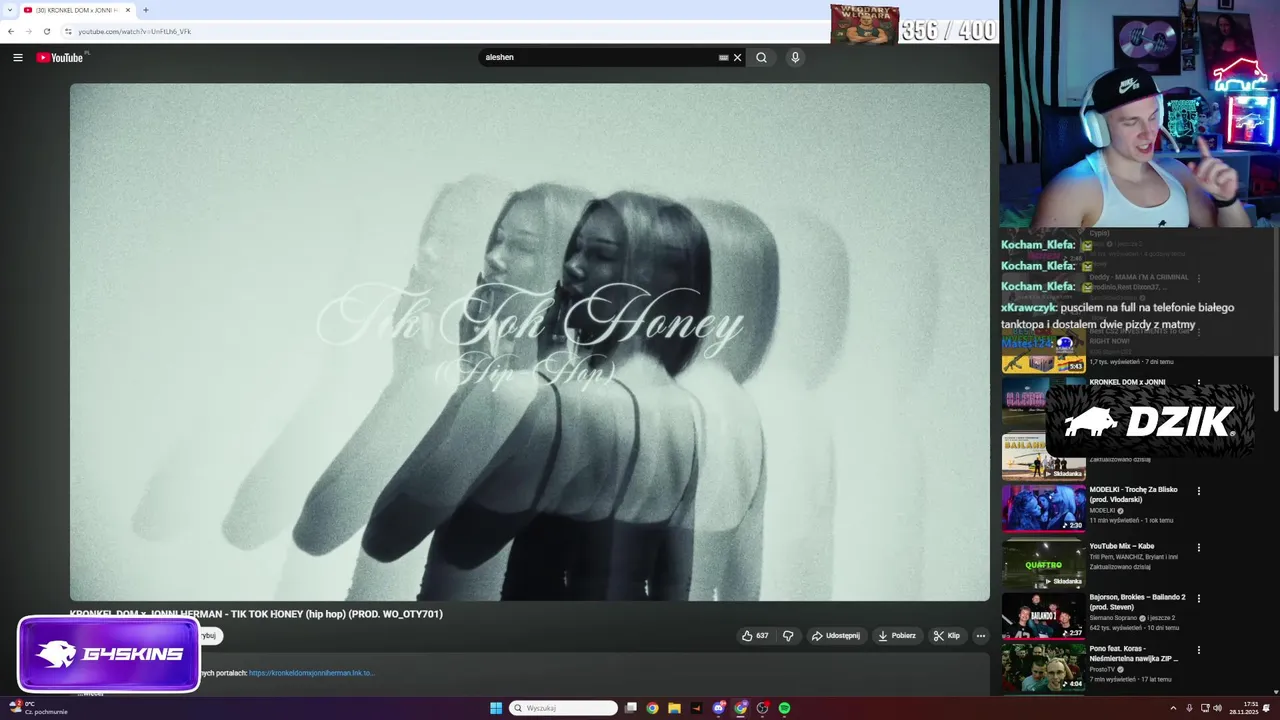Go to YouTube home via logo
The width and height of the screenshot is (1280, 720).
point(60,57)
